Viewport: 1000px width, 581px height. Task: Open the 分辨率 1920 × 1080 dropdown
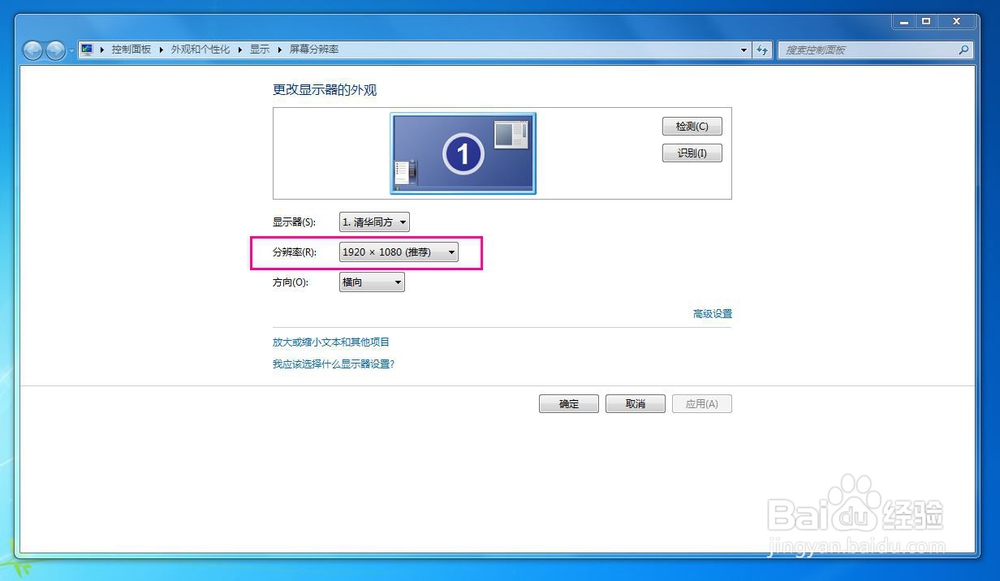click(x=399, y=252)
